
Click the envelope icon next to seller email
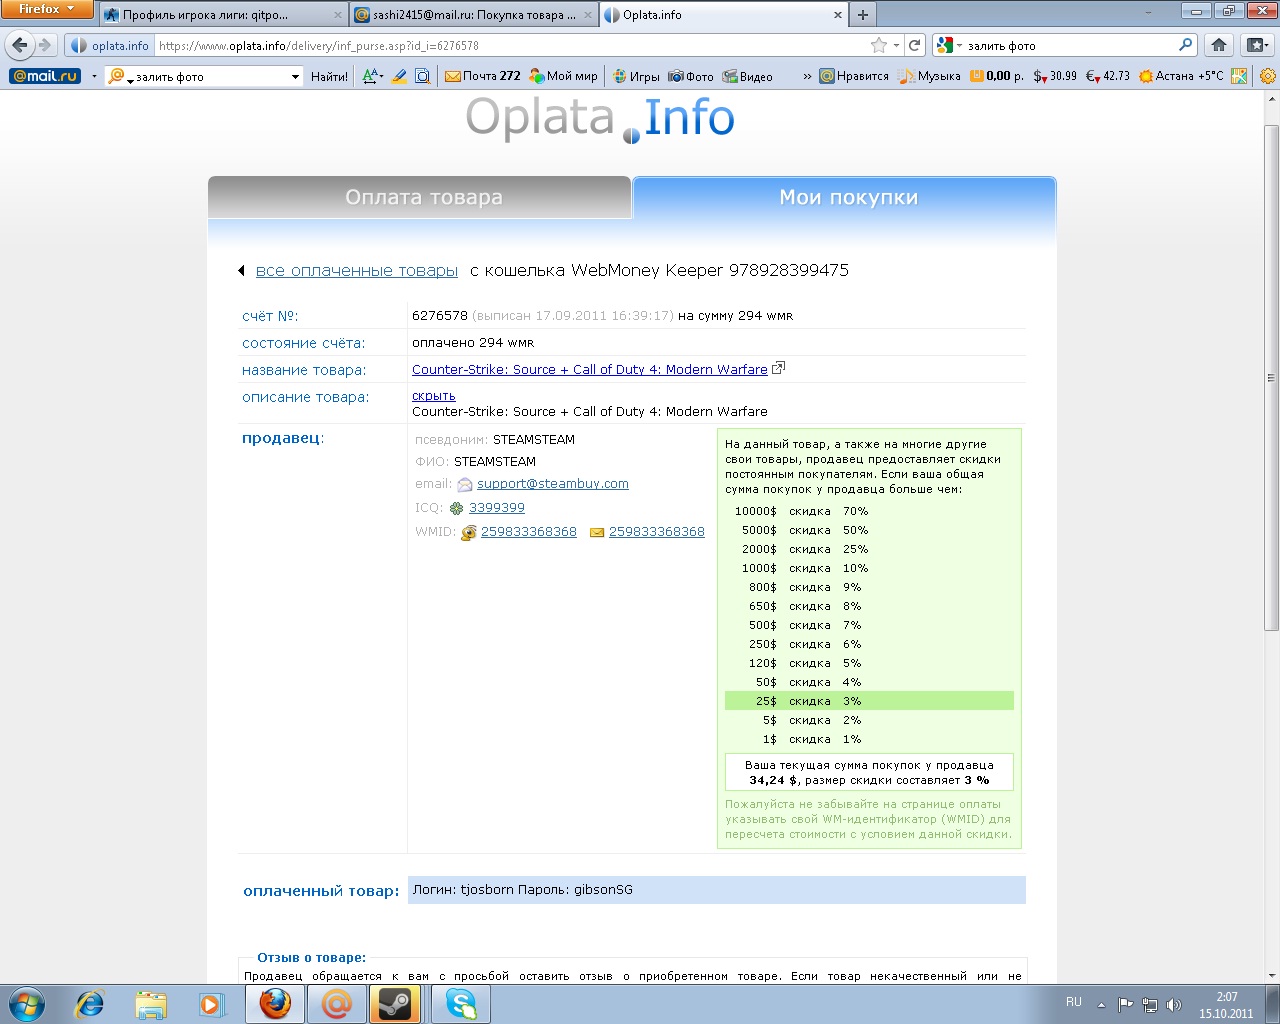[465, 484]
